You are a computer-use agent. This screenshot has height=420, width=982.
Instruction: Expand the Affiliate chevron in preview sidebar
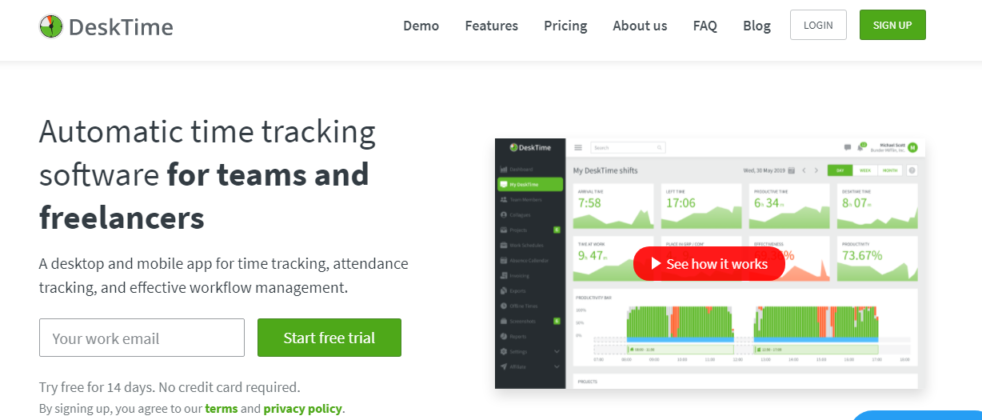click(x=557, y=367)
